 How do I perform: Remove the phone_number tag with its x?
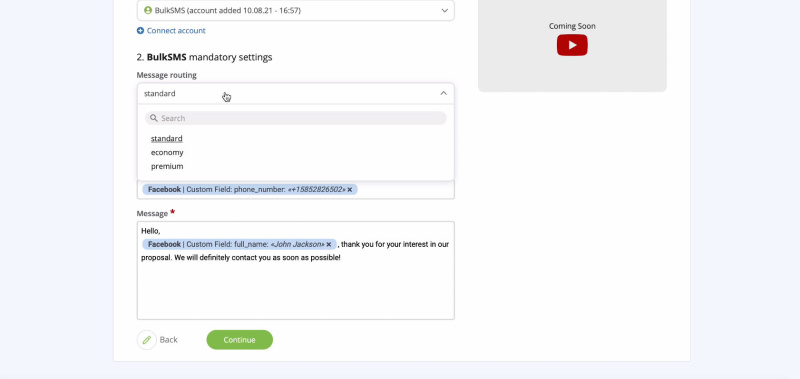click(350, 190)
